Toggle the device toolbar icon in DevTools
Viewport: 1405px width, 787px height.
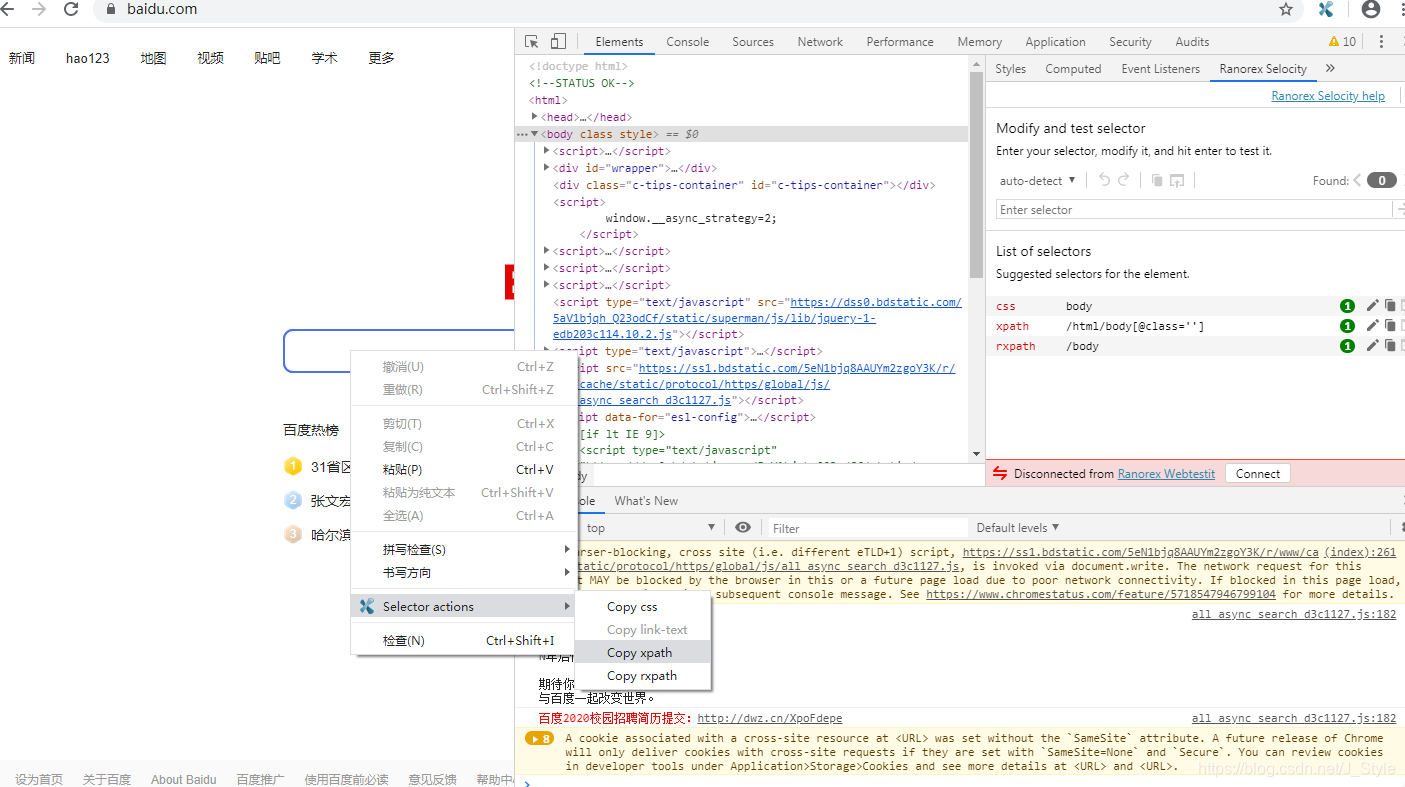tap(558, 42)
